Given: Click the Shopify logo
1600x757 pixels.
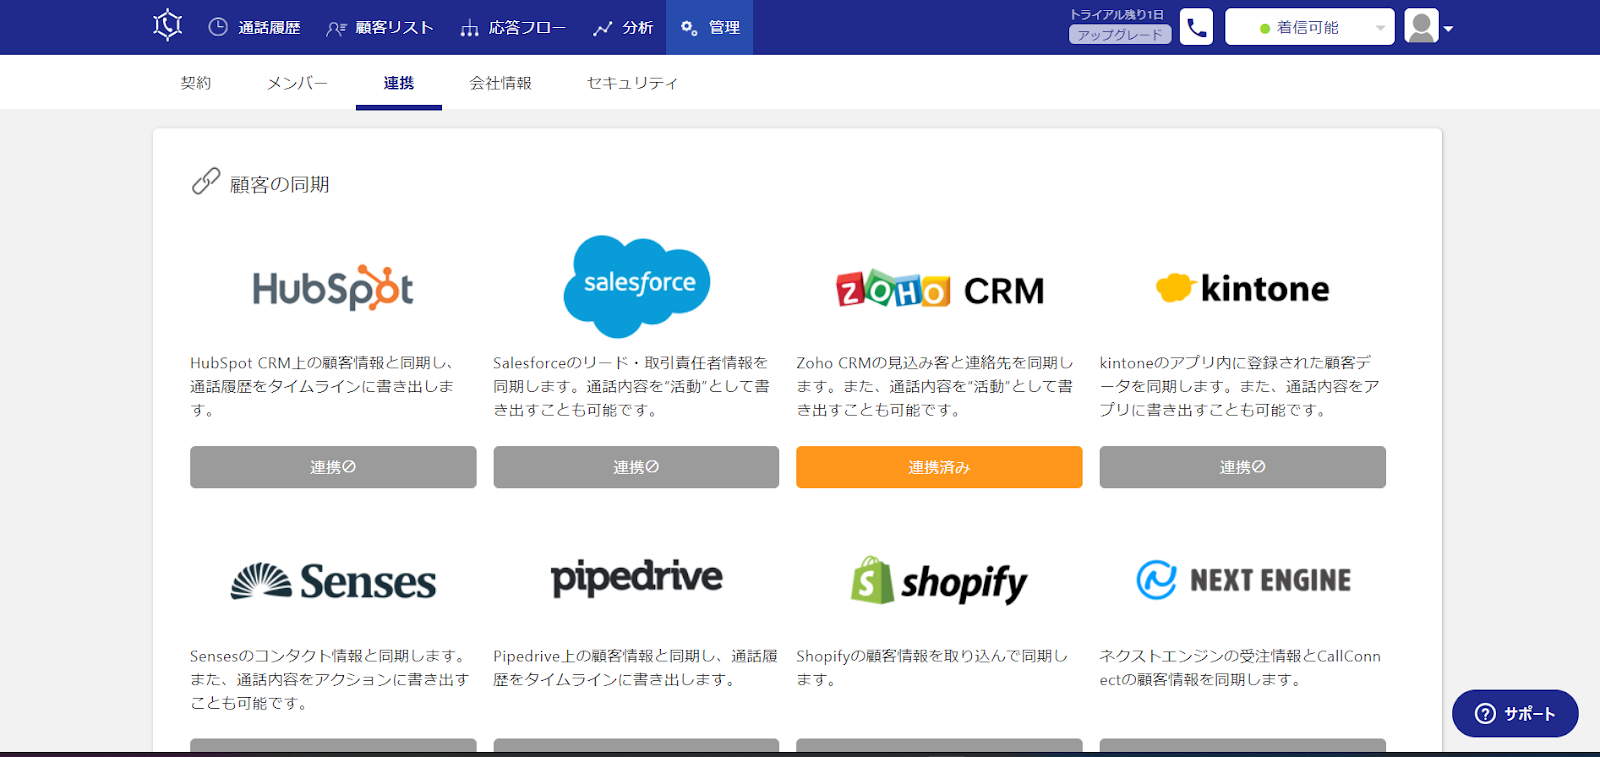Looking at the screenshot, I should 940,581.
